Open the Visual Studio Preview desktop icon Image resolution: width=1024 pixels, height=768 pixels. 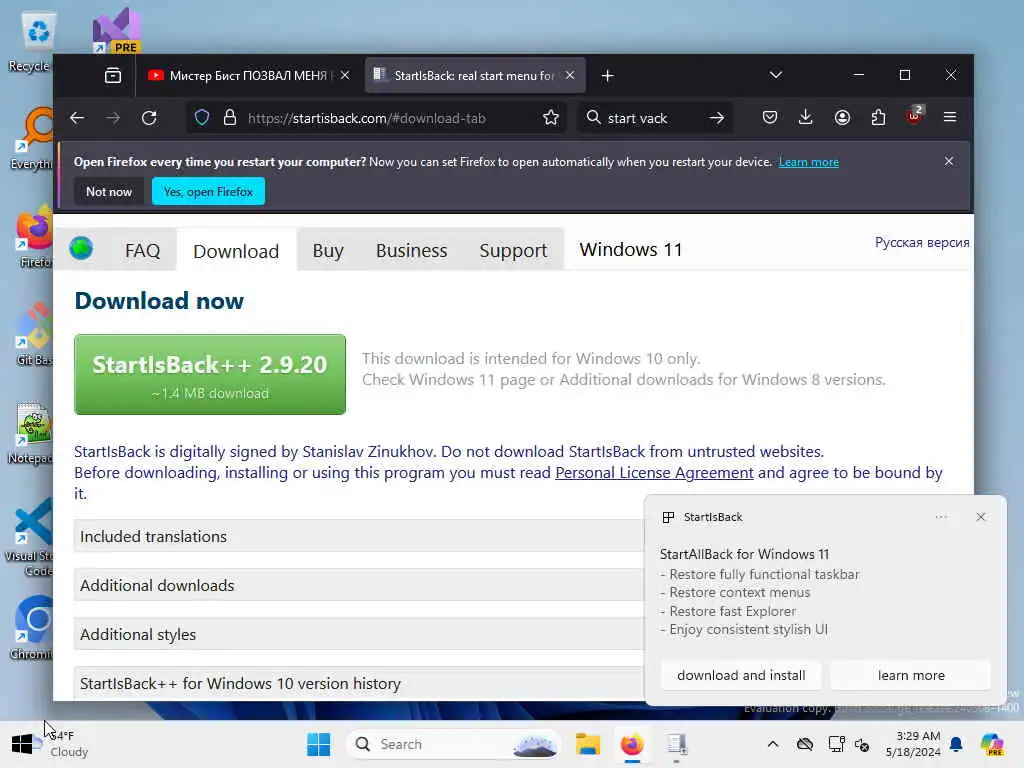pos(116,31)
